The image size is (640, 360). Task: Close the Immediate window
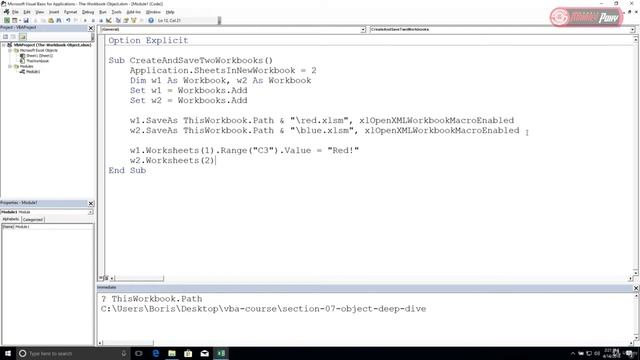coord(636,288)
